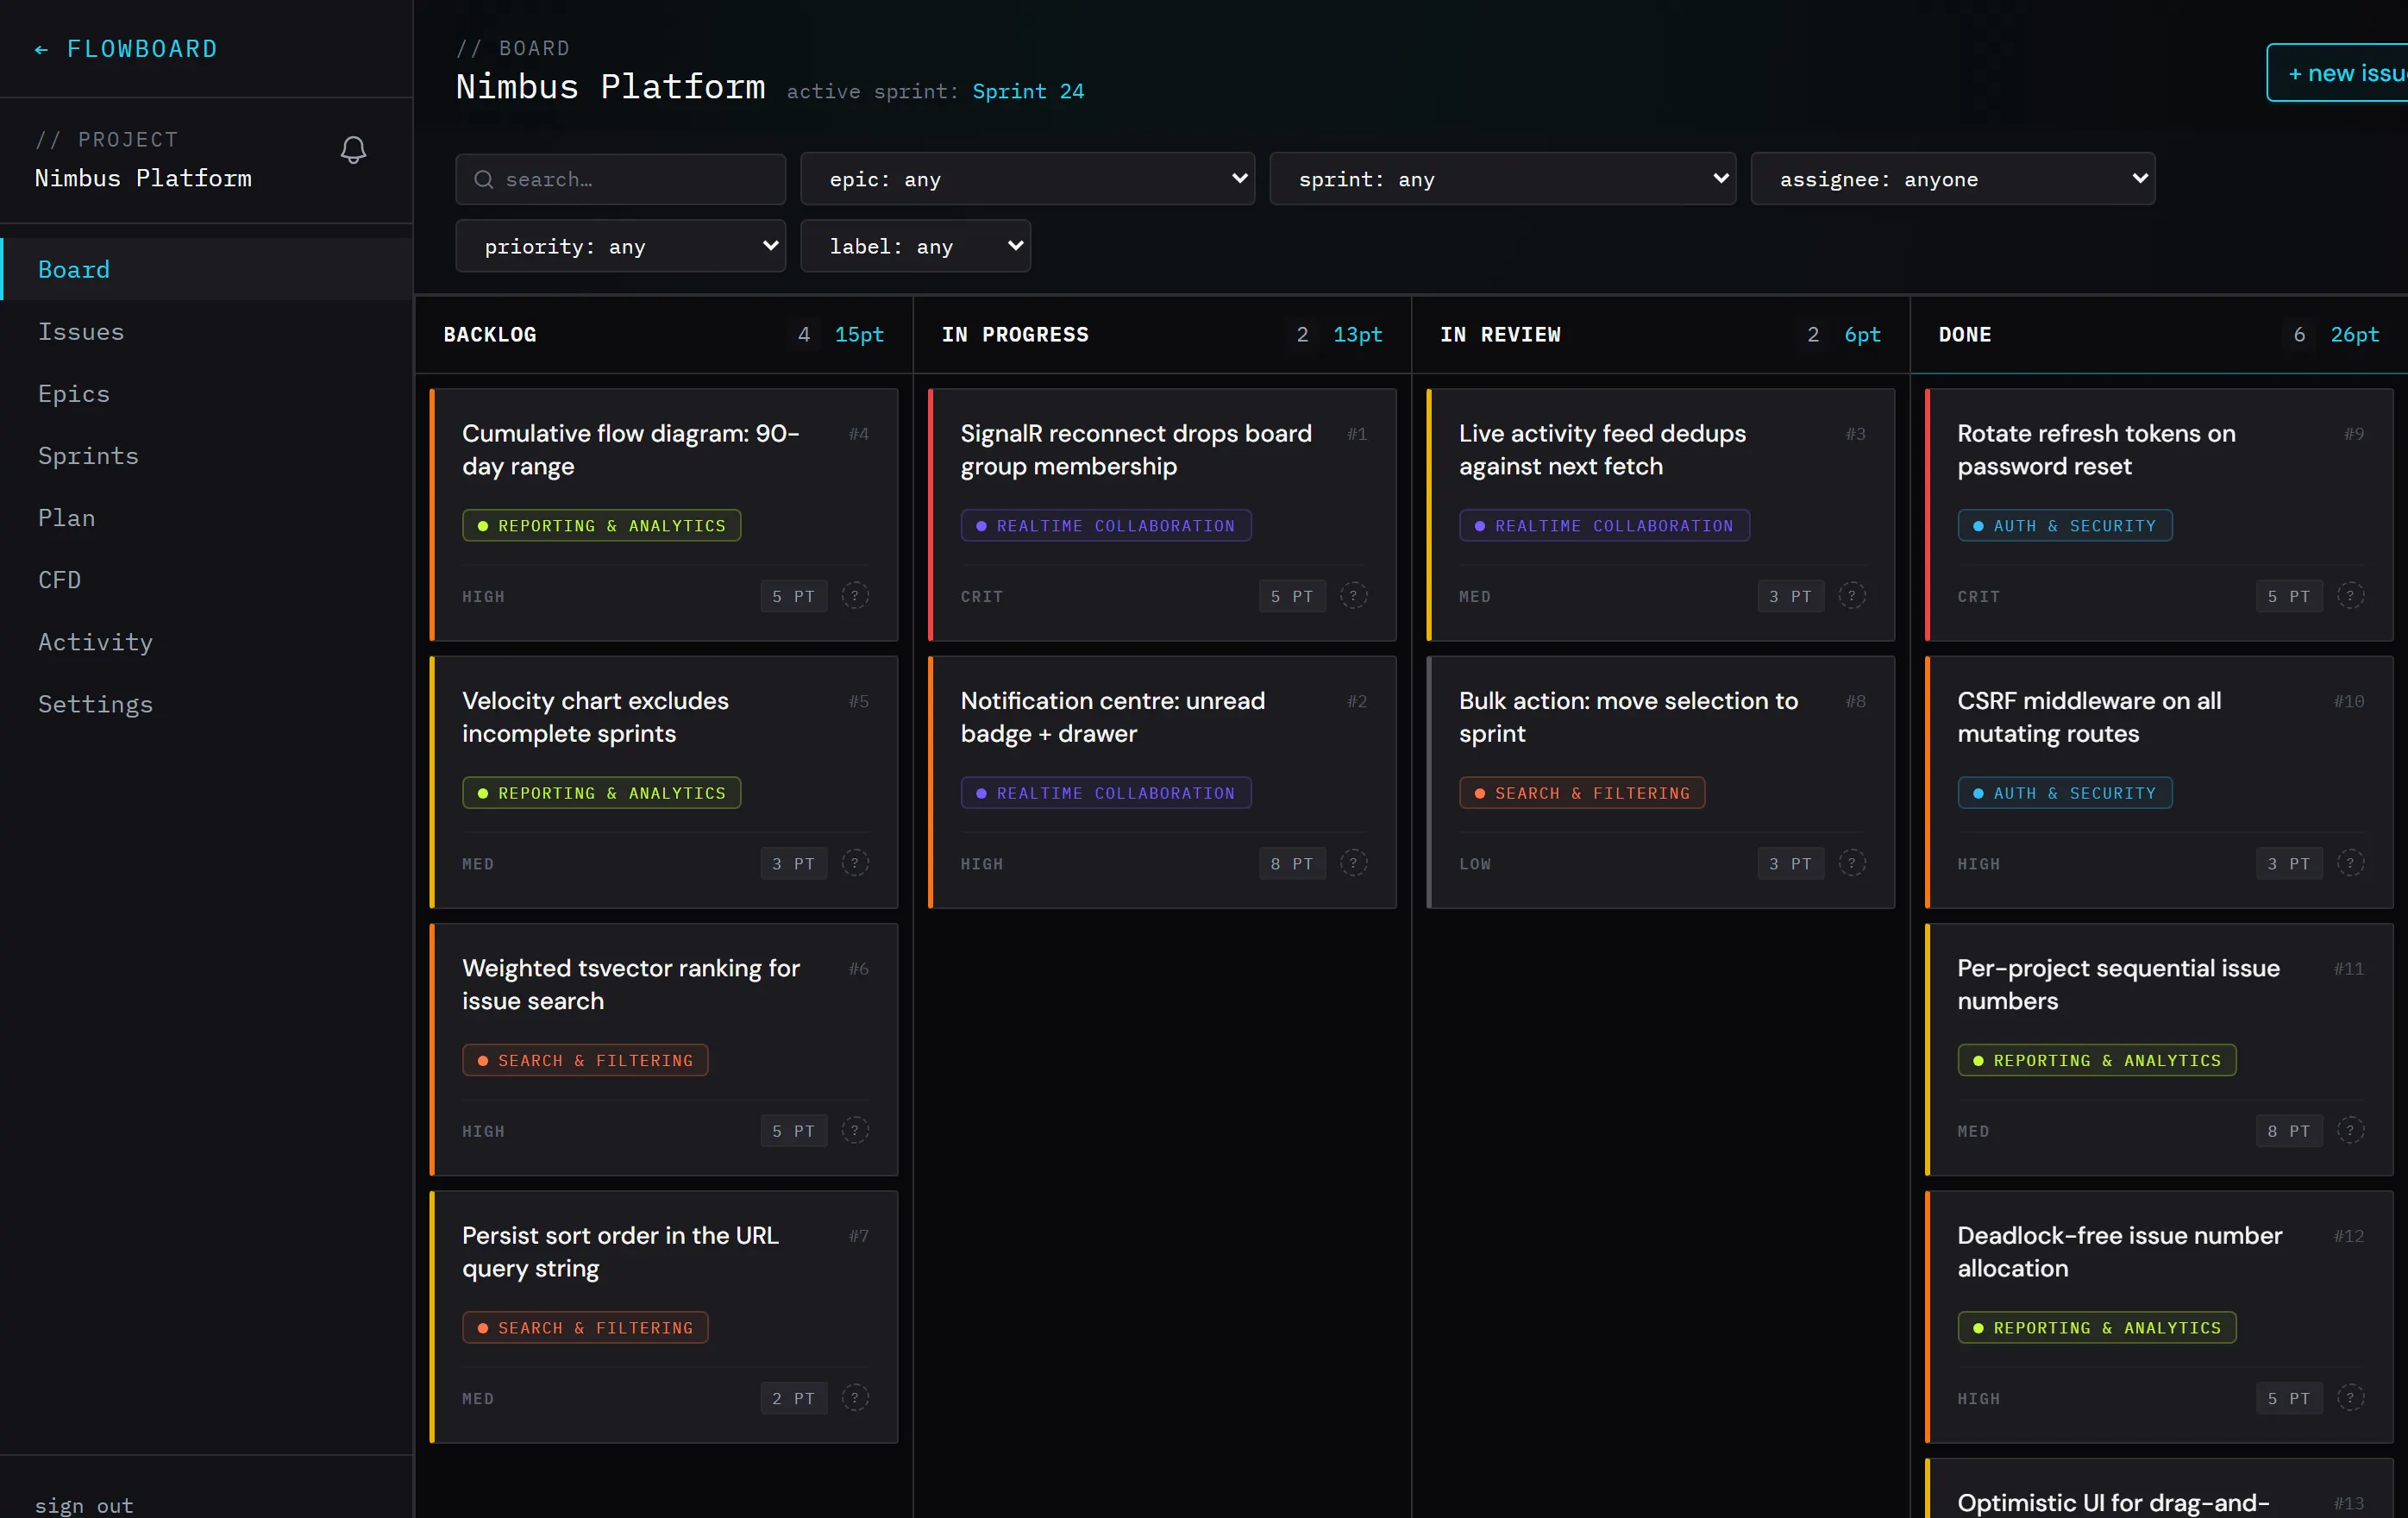Screen dimensions: 2408x1518
Task: Click the 8 PT badge on Notification centre card
Action: point(1292,863)
